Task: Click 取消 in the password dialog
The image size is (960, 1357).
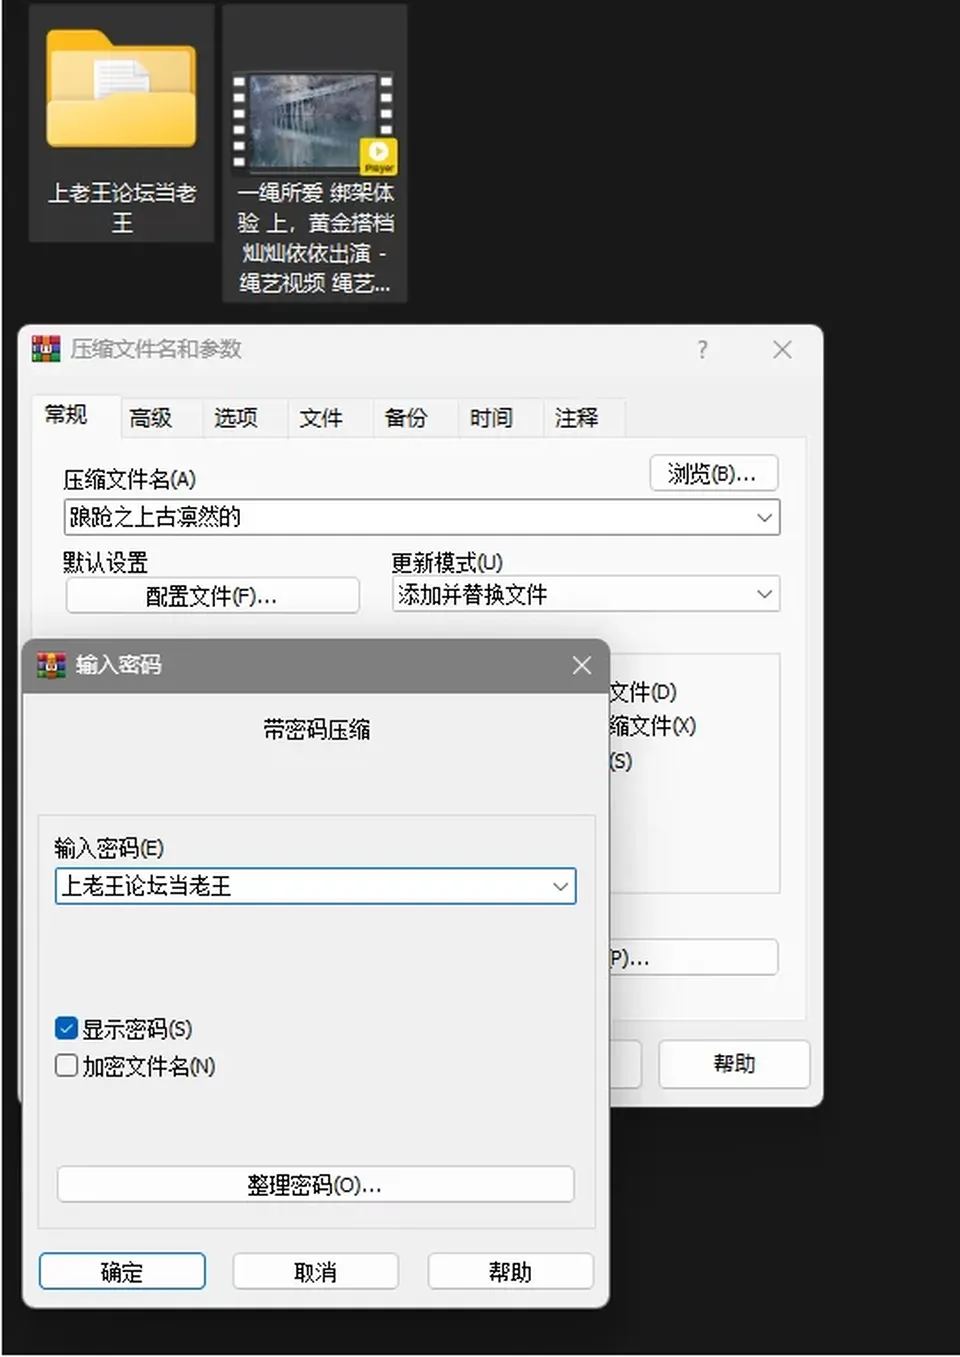Action: (x=316, y=1272)
